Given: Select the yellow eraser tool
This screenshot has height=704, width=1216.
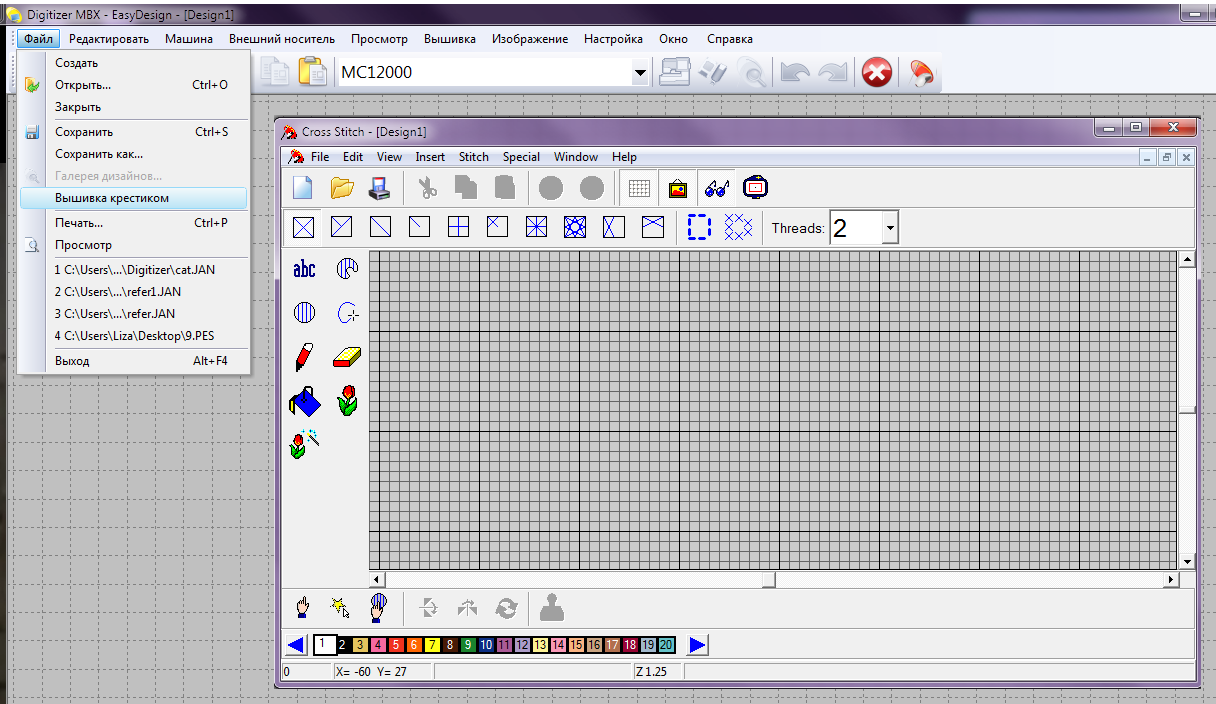Looking at the screenshot, I should click(x=347, y=357).
